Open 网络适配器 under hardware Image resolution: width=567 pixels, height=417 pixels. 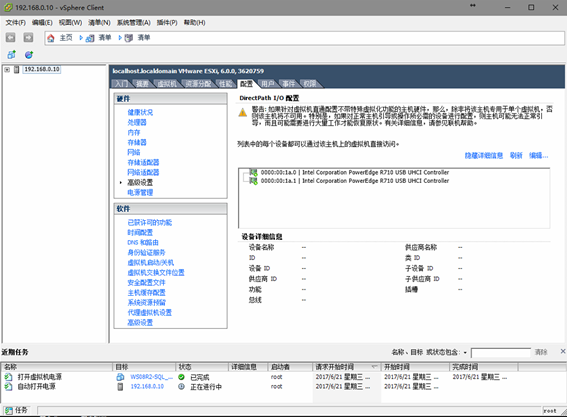(143, 172)
